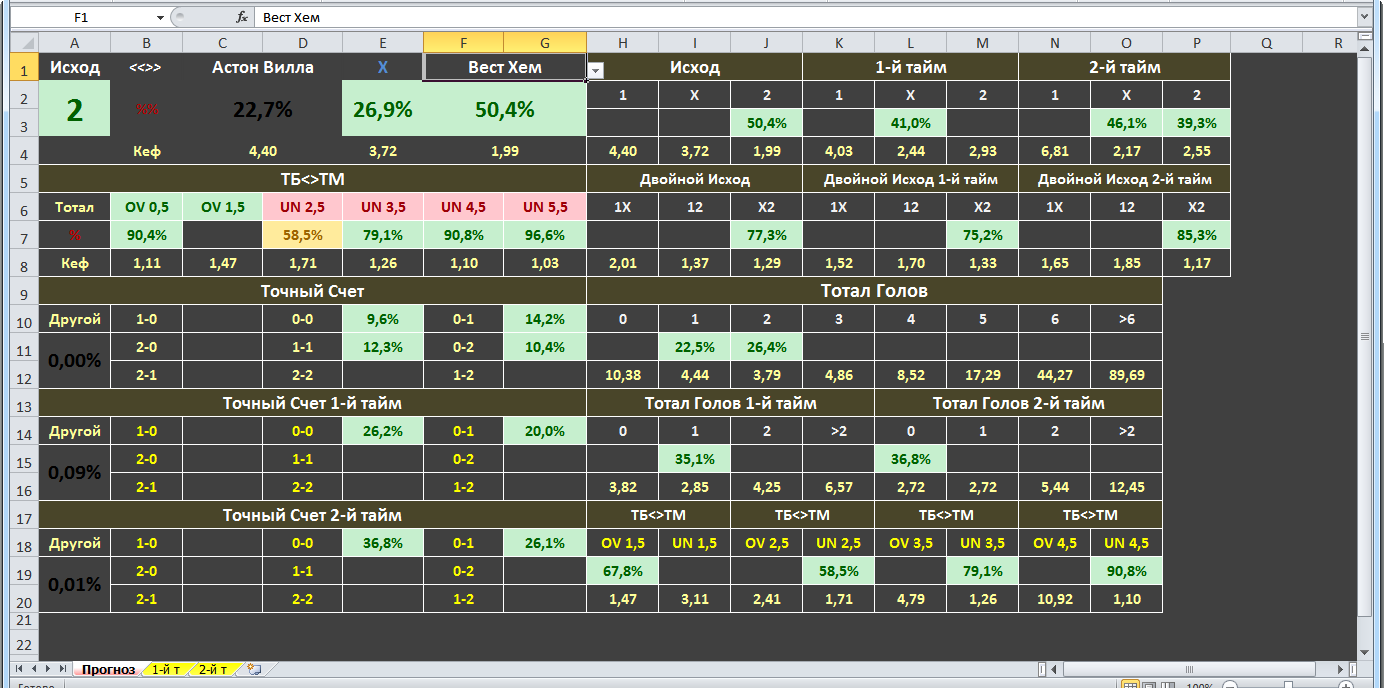Image resolution: width=1384 pixels, height=688 pixels.
Task: Select column D header
Action: pos(302,43)
